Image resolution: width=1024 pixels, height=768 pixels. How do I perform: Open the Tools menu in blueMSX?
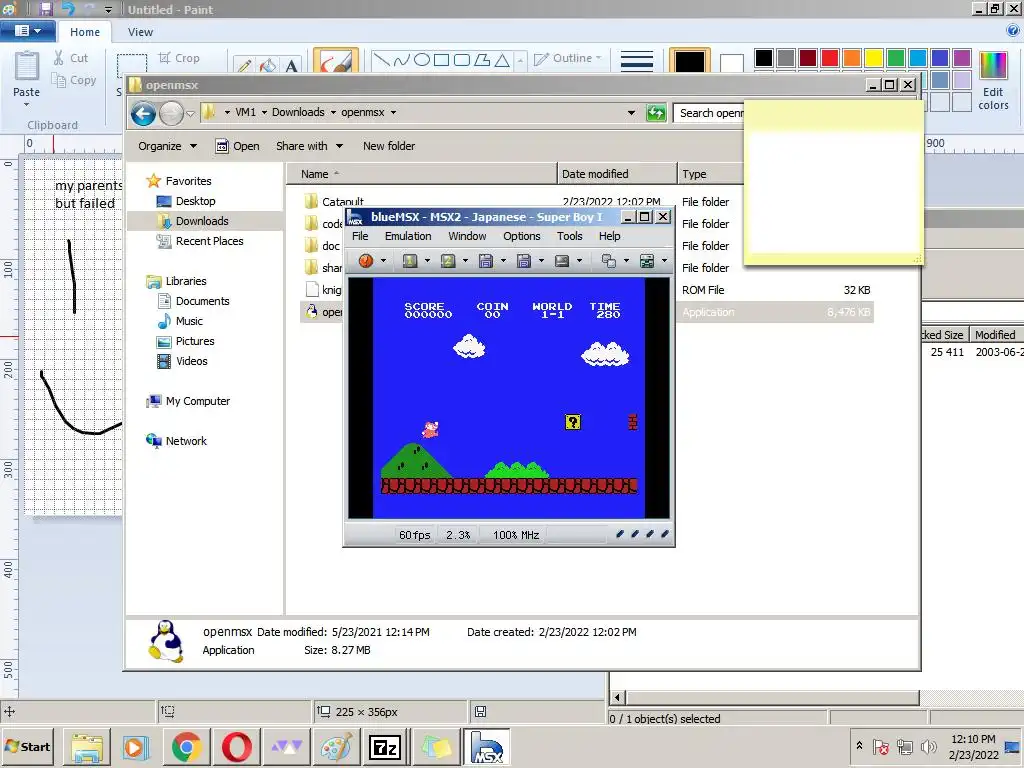tap(569, 236)
